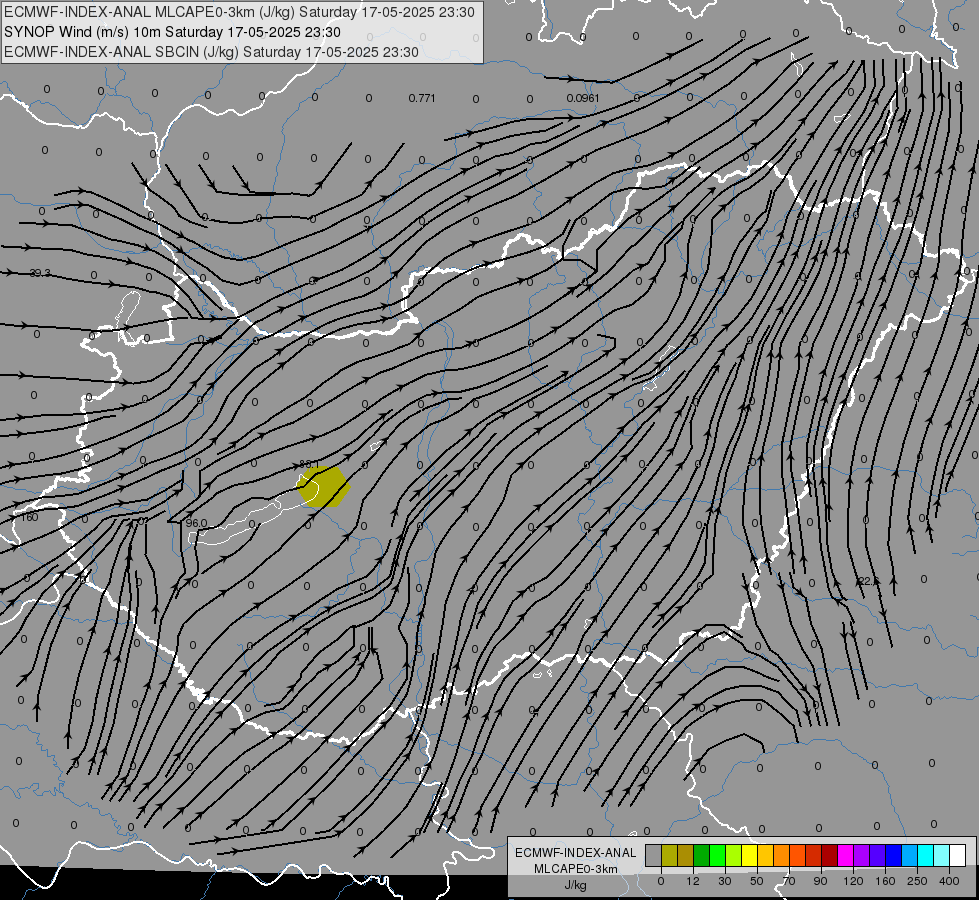The image size is (979, 900).
Task: Select the SYNOP Wind (m/s) 10m title line
Action: point(172,32)
